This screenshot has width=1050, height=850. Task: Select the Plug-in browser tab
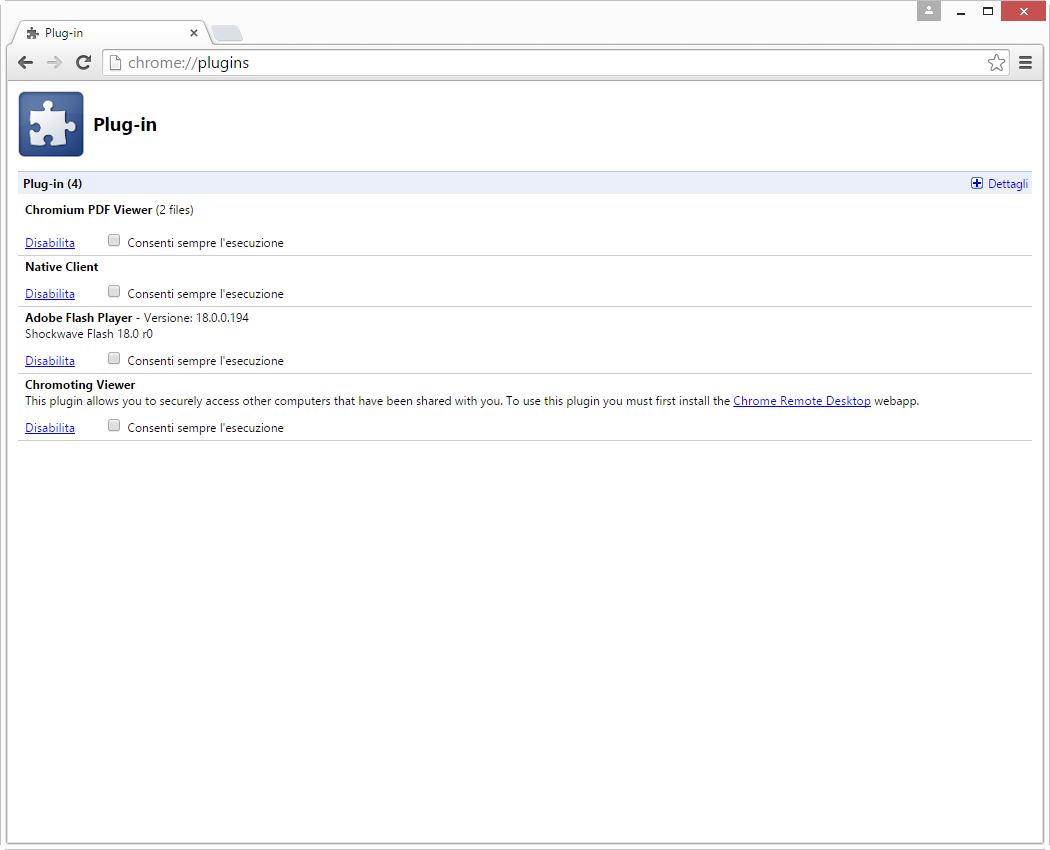point(110,33)
